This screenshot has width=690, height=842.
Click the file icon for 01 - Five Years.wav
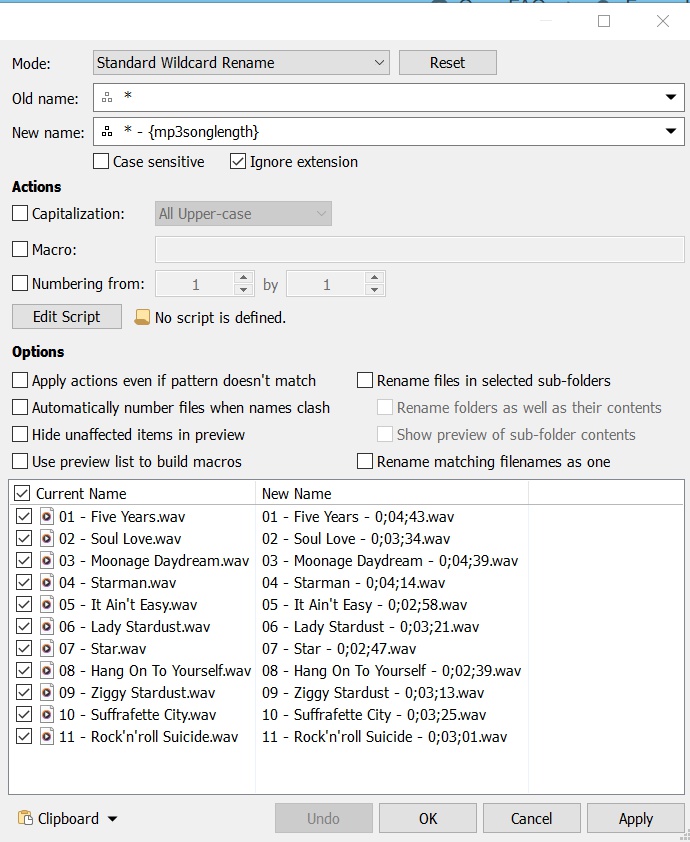pyautogui.click(x=47, y=517)
